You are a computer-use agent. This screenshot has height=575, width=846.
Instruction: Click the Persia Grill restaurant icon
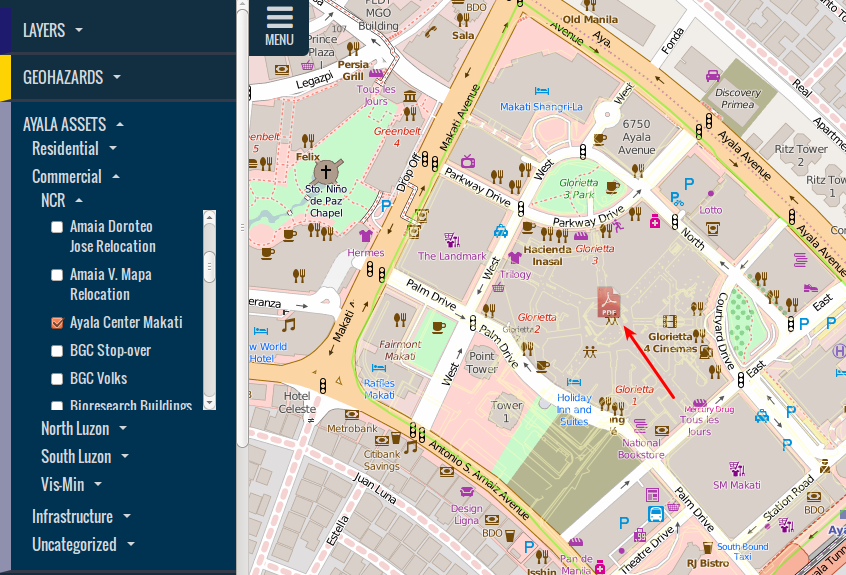[x=353, y=49]
